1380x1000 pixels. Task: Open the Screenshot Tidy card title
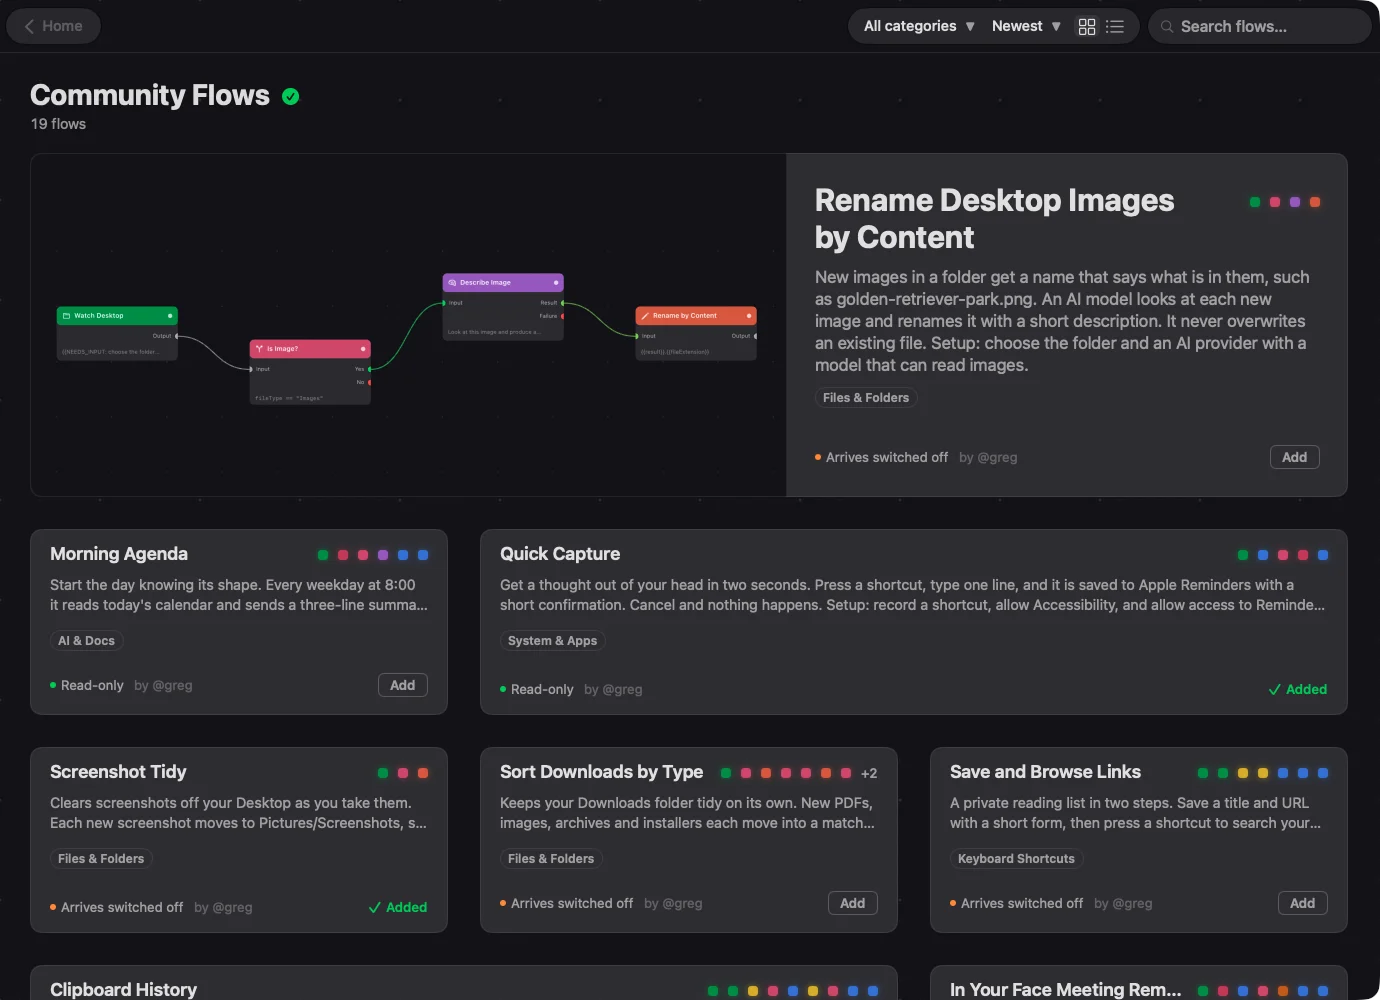pos(118,772)
